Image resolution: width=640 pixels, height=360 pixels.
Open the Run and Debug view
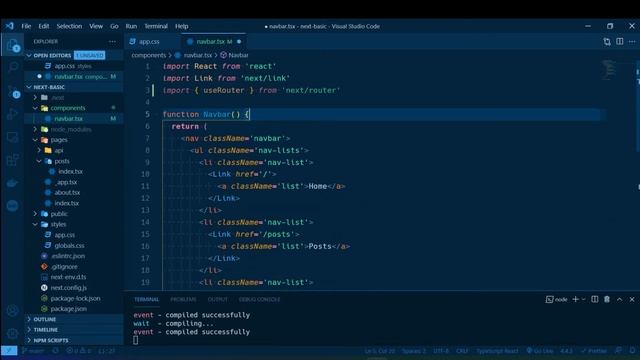pyautogui.click(x=13, y=114)
